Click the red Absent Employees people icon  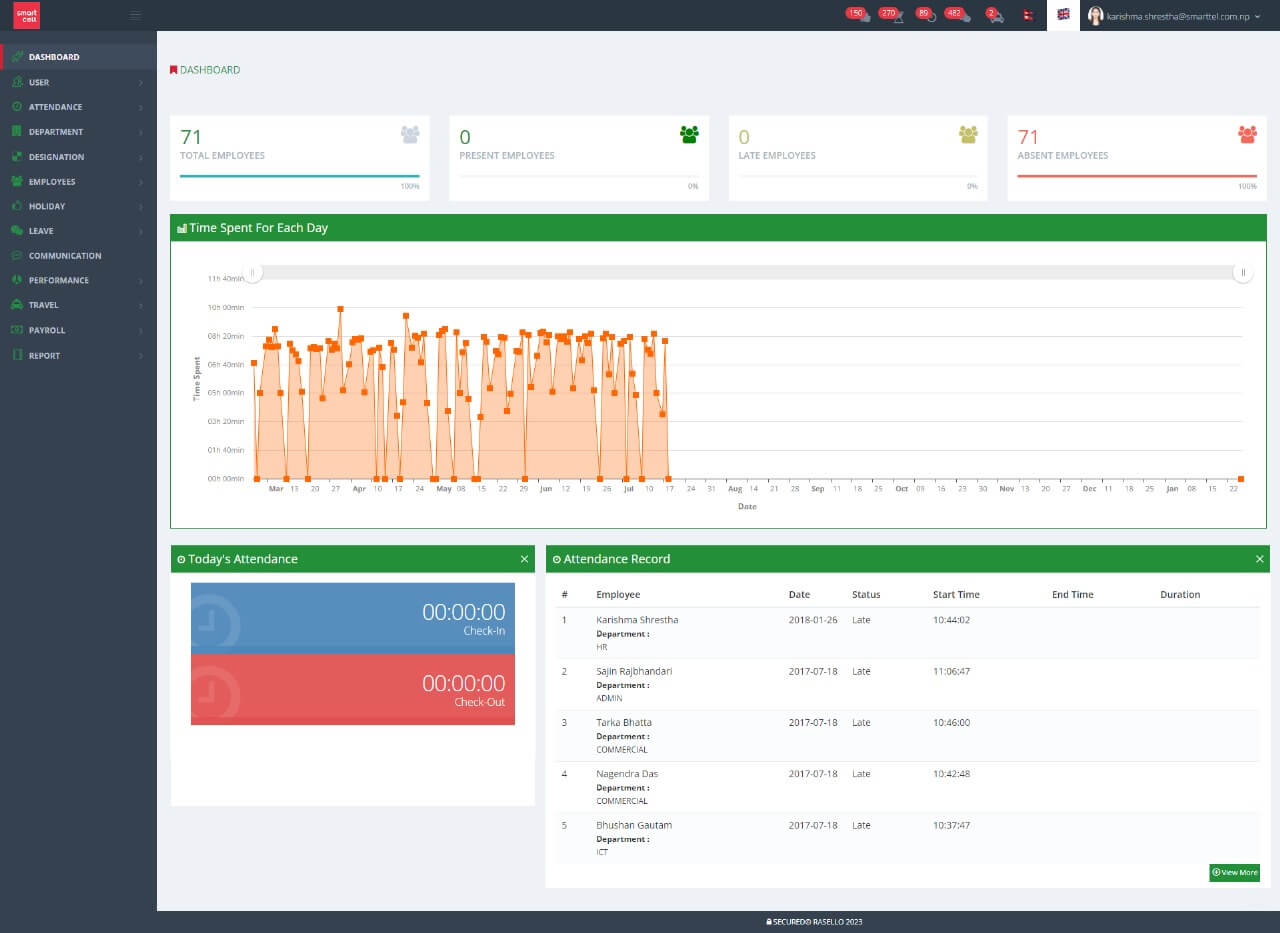coord(1247,134)
